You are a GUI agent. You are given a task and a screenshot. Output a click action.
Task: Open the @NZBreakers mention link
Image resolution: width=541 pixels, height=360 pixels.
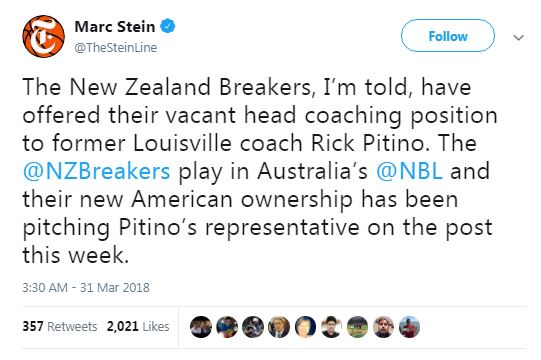96,171
